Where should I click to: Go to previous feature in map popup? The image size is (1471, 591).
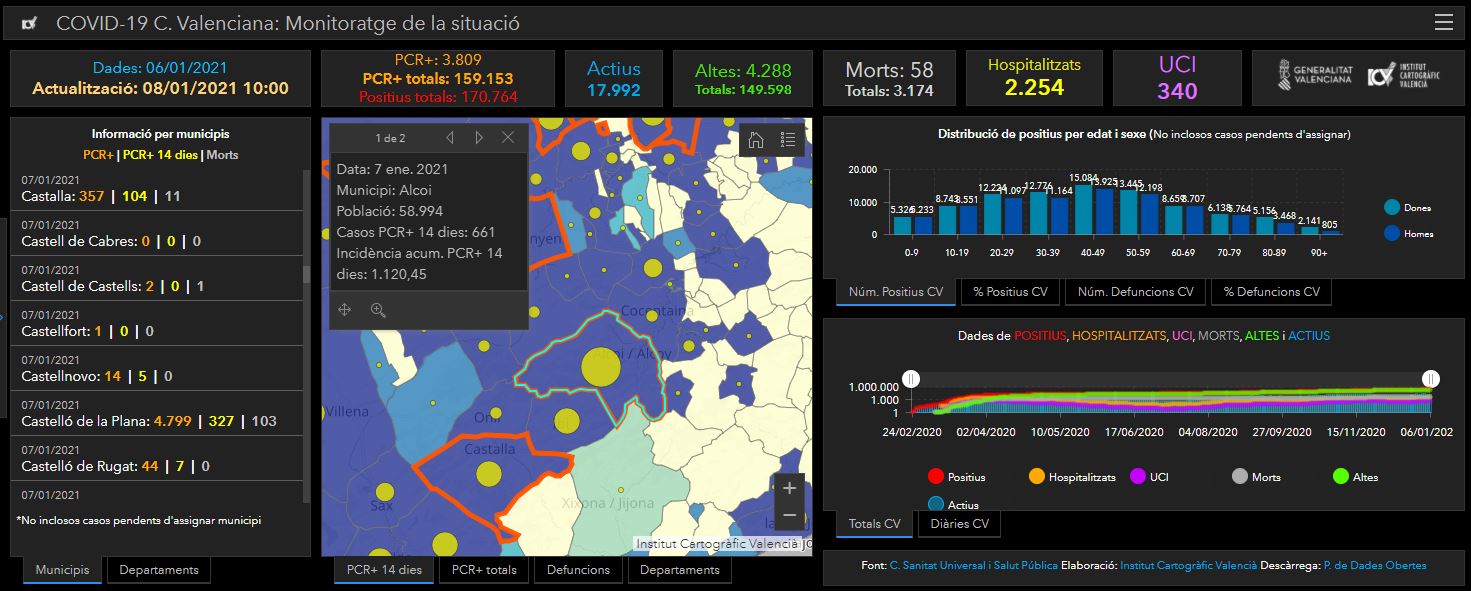coord(450,137)
